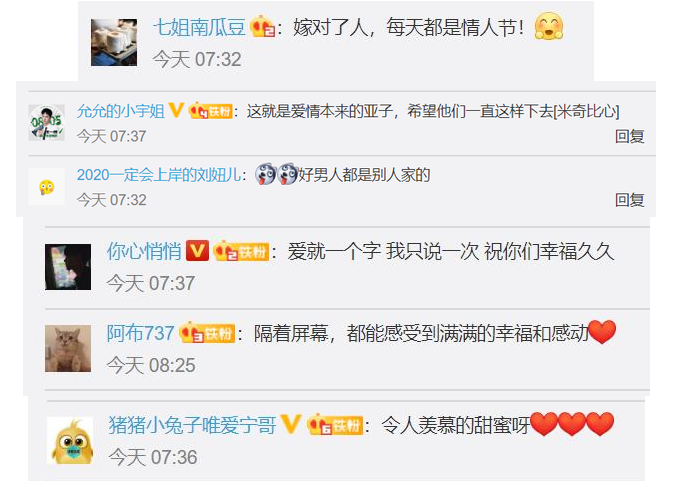
Task: Reply to the 好男人都是别人家的 comment
Action: coord(630,200)
